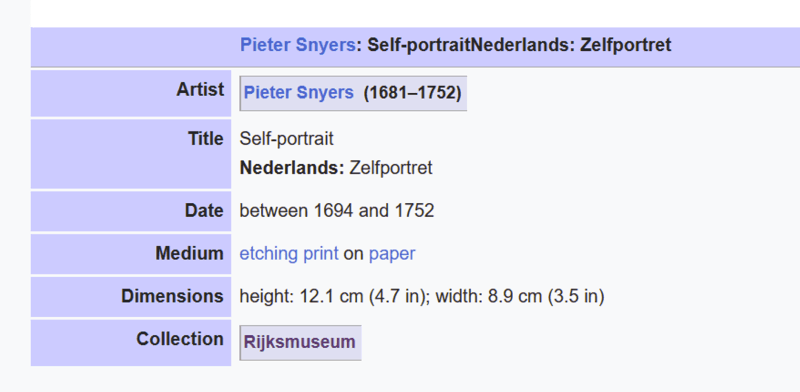Image resolution: width=800 pixels, height=392 pixels.
Task: Click the Self-portrait text in the Title row
Action: pos(287,139)
